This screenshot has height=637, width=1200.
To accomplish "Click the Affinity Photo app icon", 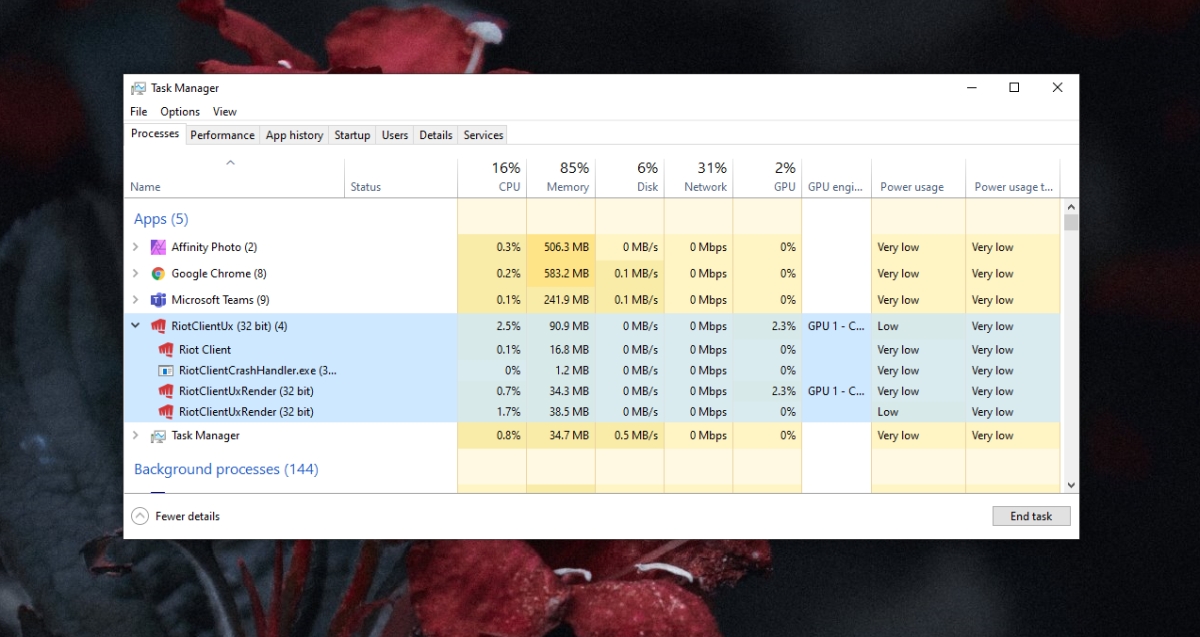I will click(158, 247).
